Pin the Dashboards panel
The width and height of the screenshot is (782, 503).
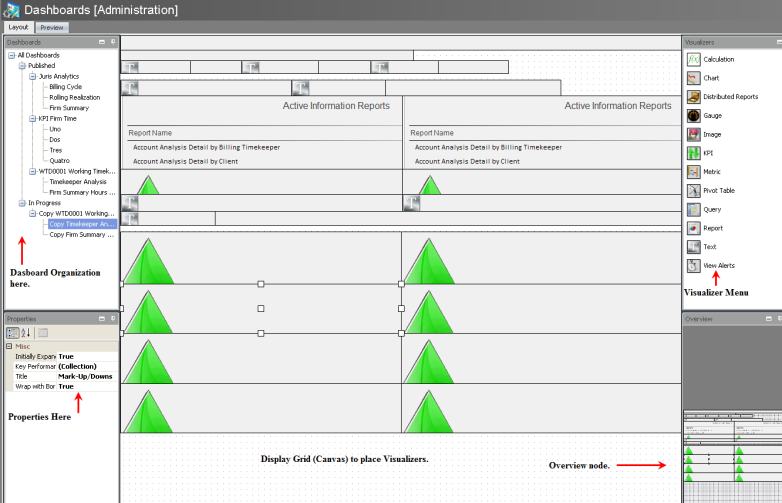point(113,42)
